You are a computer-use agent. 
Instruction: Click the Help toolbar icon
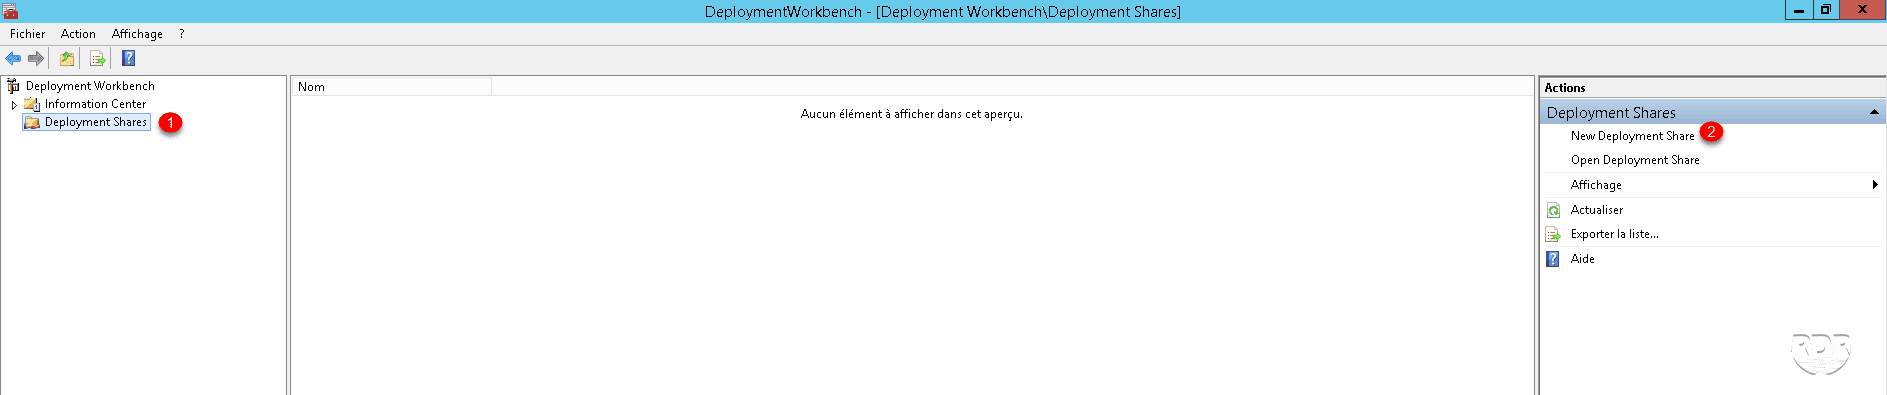(129, 58)
